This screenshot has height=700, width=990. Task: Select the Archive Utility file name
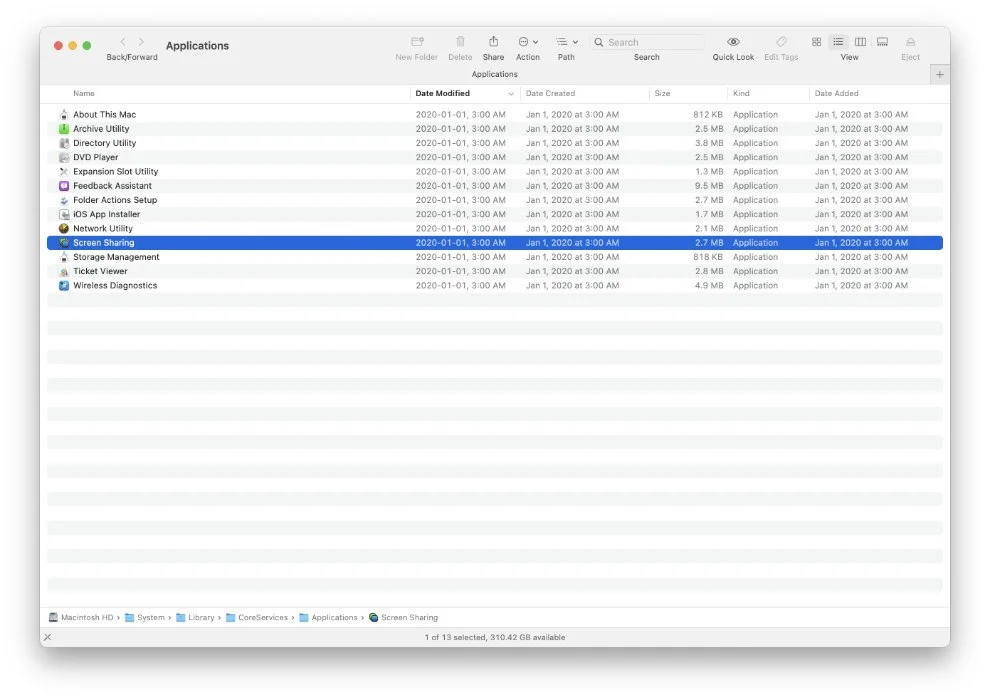[x=101, y=129]
